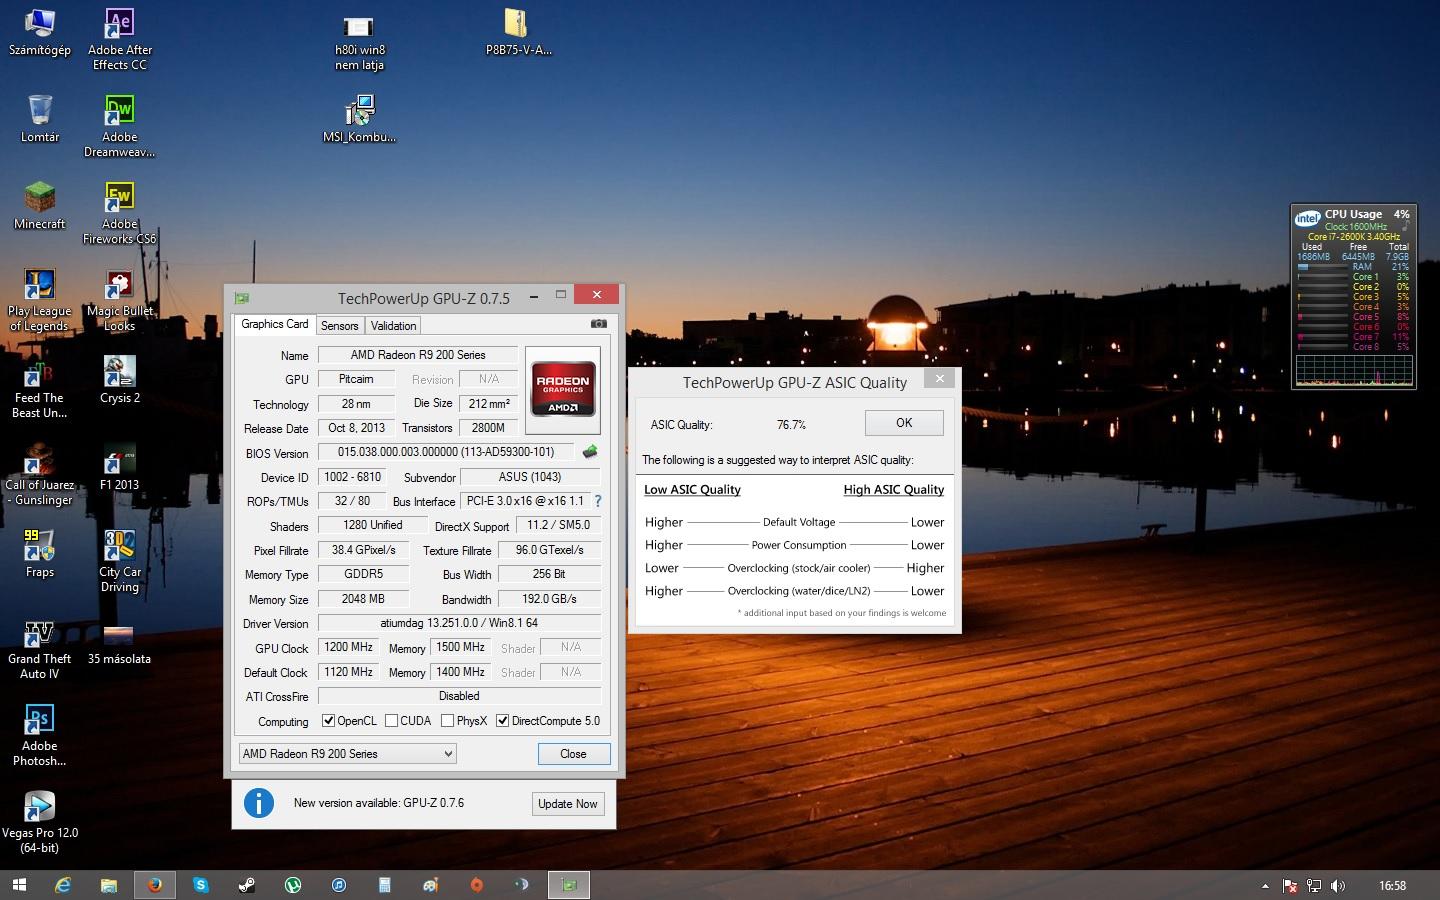The image size is (1440, 900).
Task: Click the Paint taskbar icon
Action: click(x=430, y=885)
